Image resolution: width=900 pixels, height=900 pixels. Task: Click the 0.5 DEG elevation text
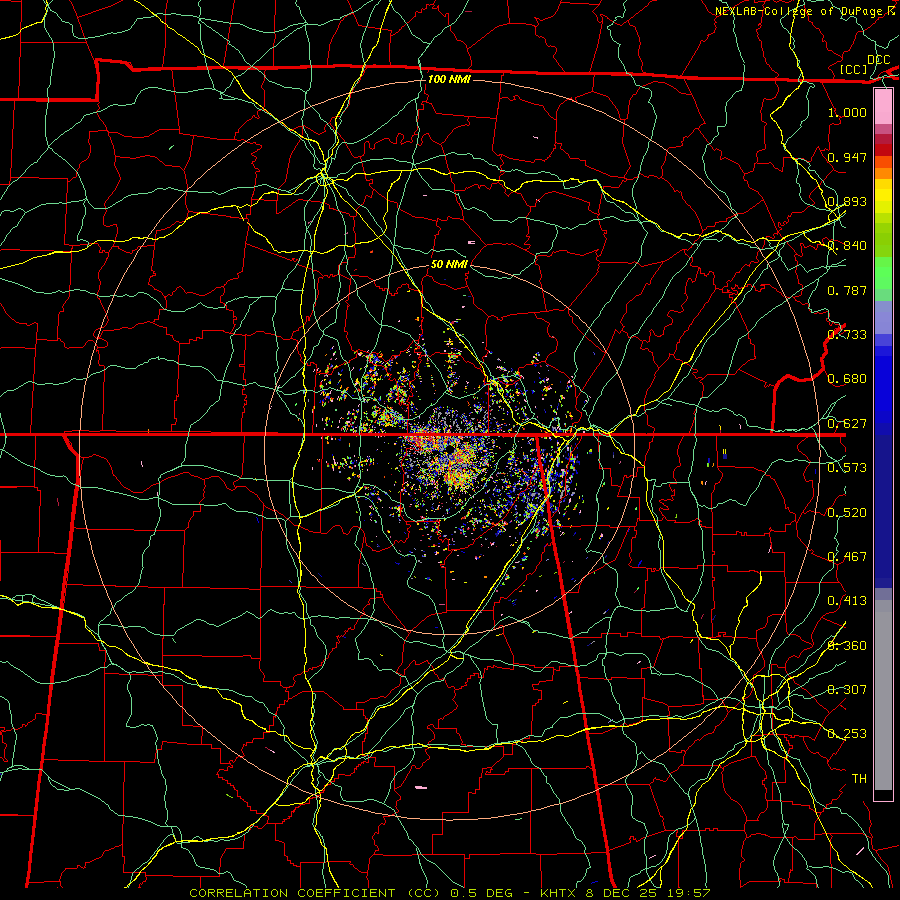[x=482, y=893]
